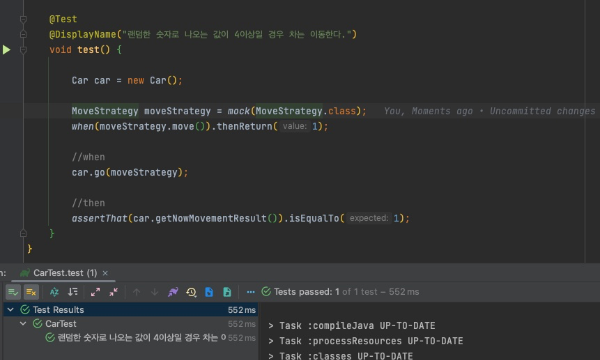Select the Korean-named passed test row
Viewport: 600px width, 360px height.
[x=130, y=338]
